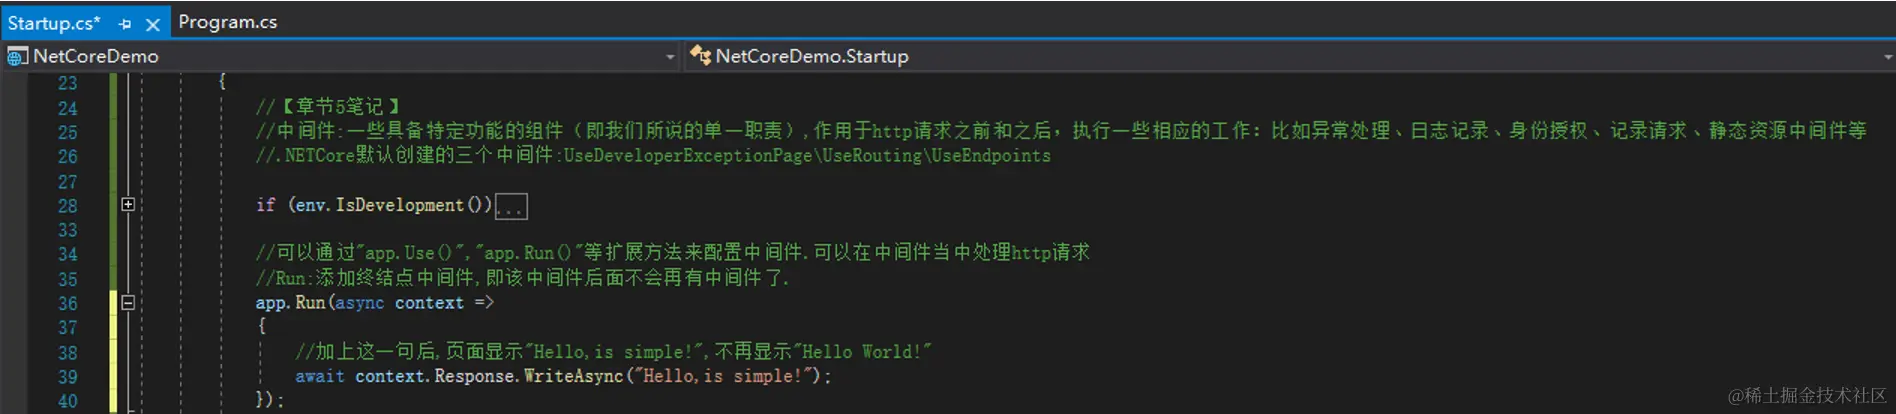
Task: Click the class icon beside NetCoreDemo.Startup
Action: tap(700, 56)
